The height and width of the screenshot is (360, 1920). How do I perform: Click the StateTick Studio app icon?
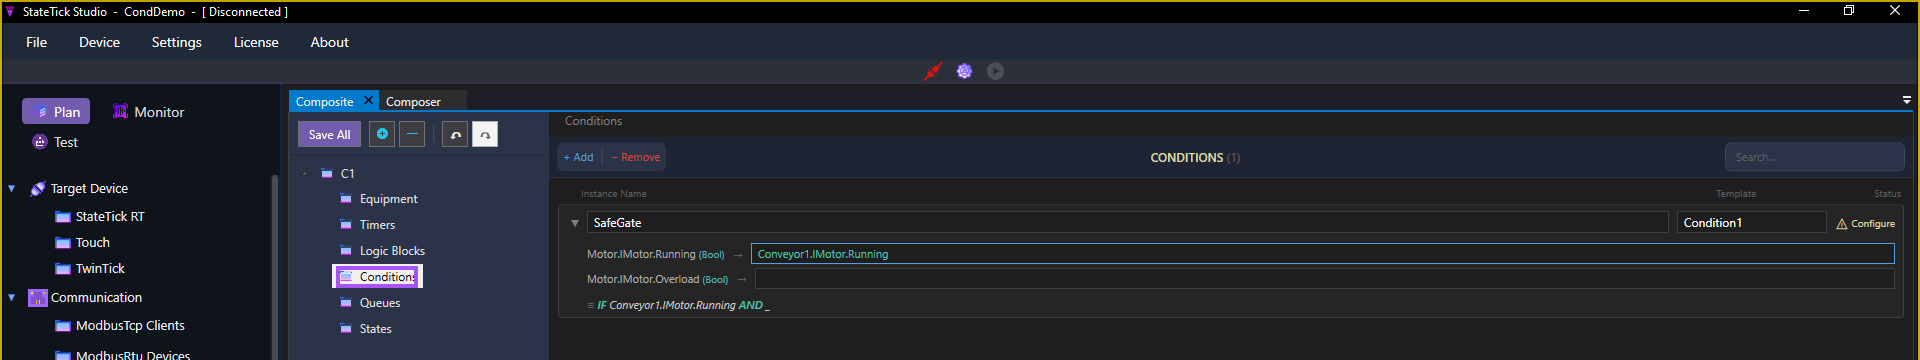[10, 11]
